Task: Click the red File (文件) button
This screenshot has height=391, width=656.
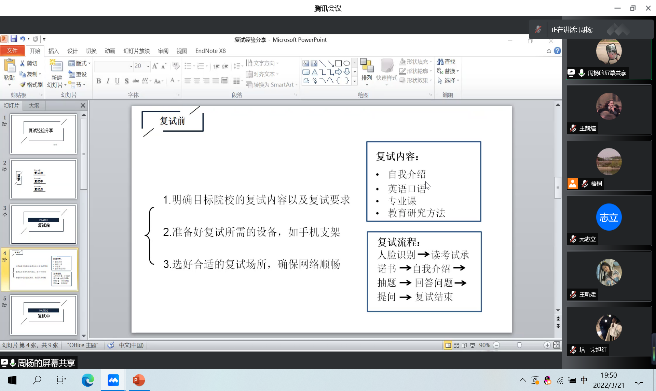Action: 12,51
